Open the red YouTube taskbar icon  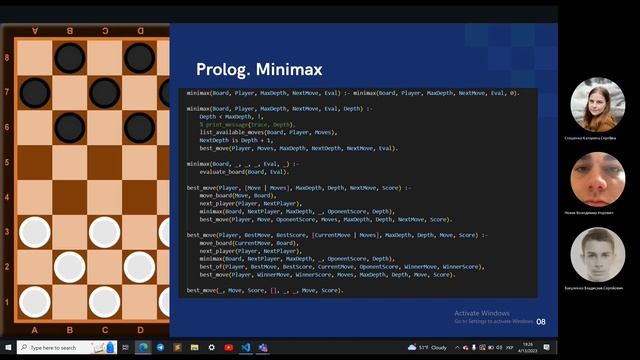coord(229,347)
